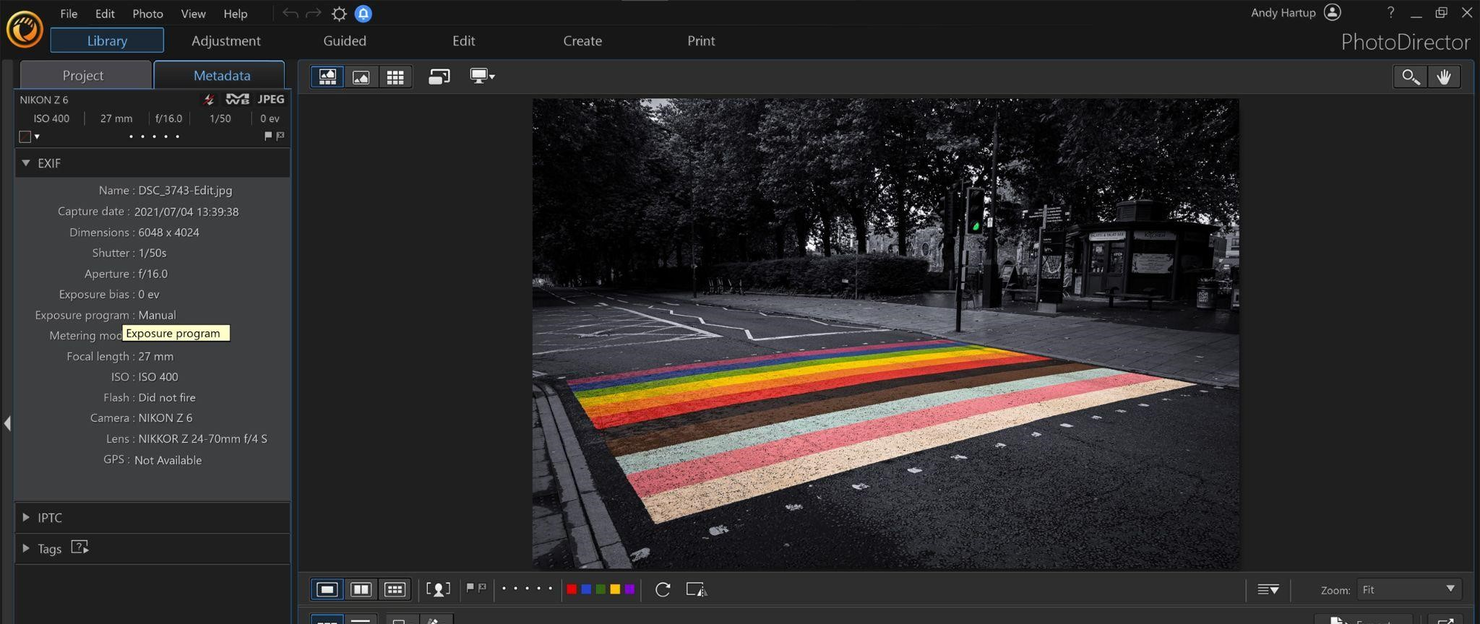Click the dimensions value 6048 x 4024

169,233
